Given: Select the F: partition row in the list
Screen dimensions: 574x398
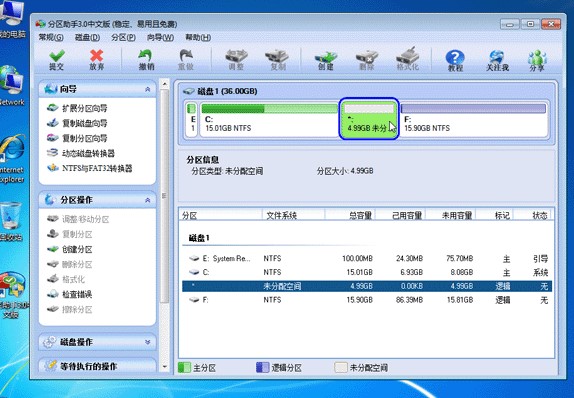Looking at the screenshot, I should pyautogui.click(x=367, y=300).
